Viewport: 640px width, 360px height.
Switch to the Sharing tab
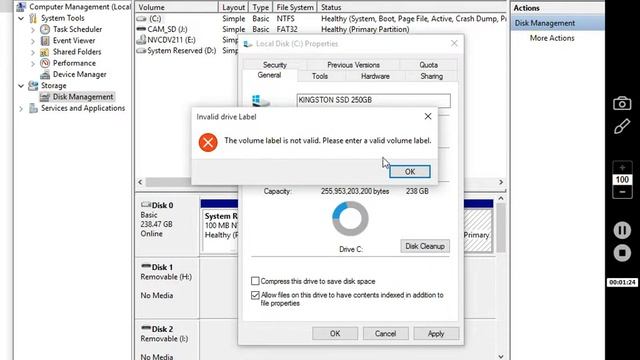pyautogui.click(x=431, y=76)
